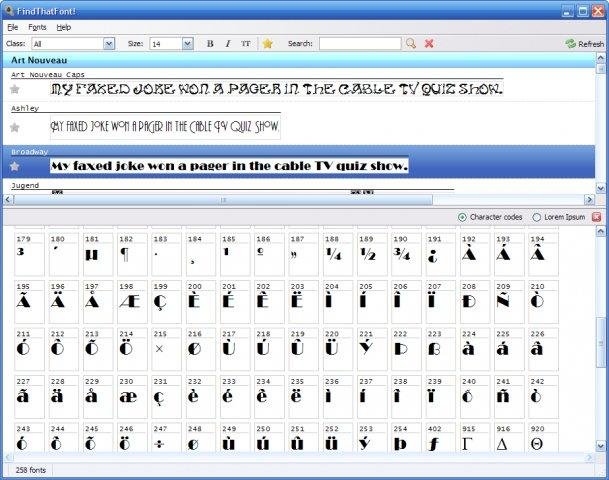This screenshot has height=480, width=609.
Task: Select character cell 920 Theta
Action: pos(543,438)
